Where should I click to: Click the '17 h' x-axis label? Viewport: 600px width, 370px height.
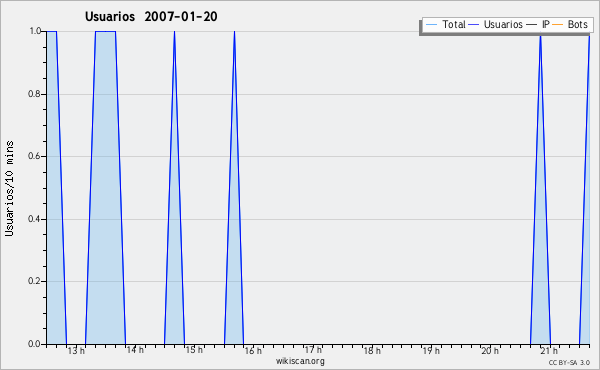pos(313,350)
